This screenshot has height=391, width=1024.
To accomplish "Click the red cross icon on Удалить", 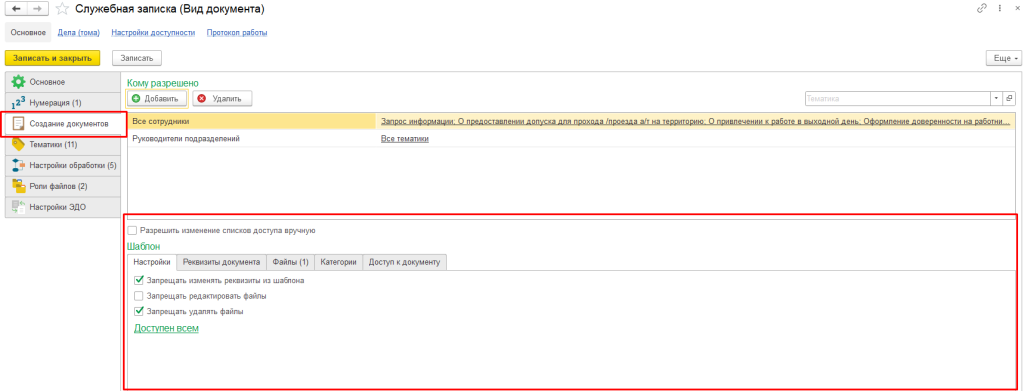I will 202,99.
